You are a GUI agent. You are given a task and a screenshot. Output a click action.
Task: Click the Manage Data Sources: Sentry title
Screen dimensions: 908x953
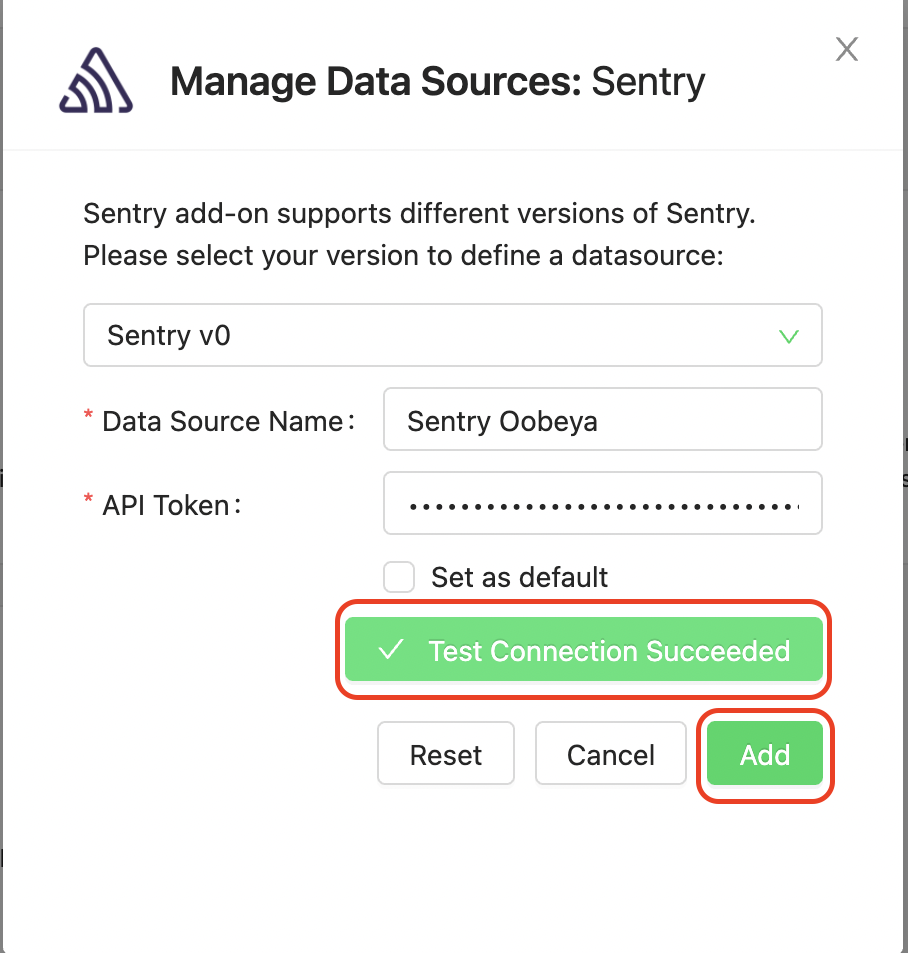[x=438, y=81]
